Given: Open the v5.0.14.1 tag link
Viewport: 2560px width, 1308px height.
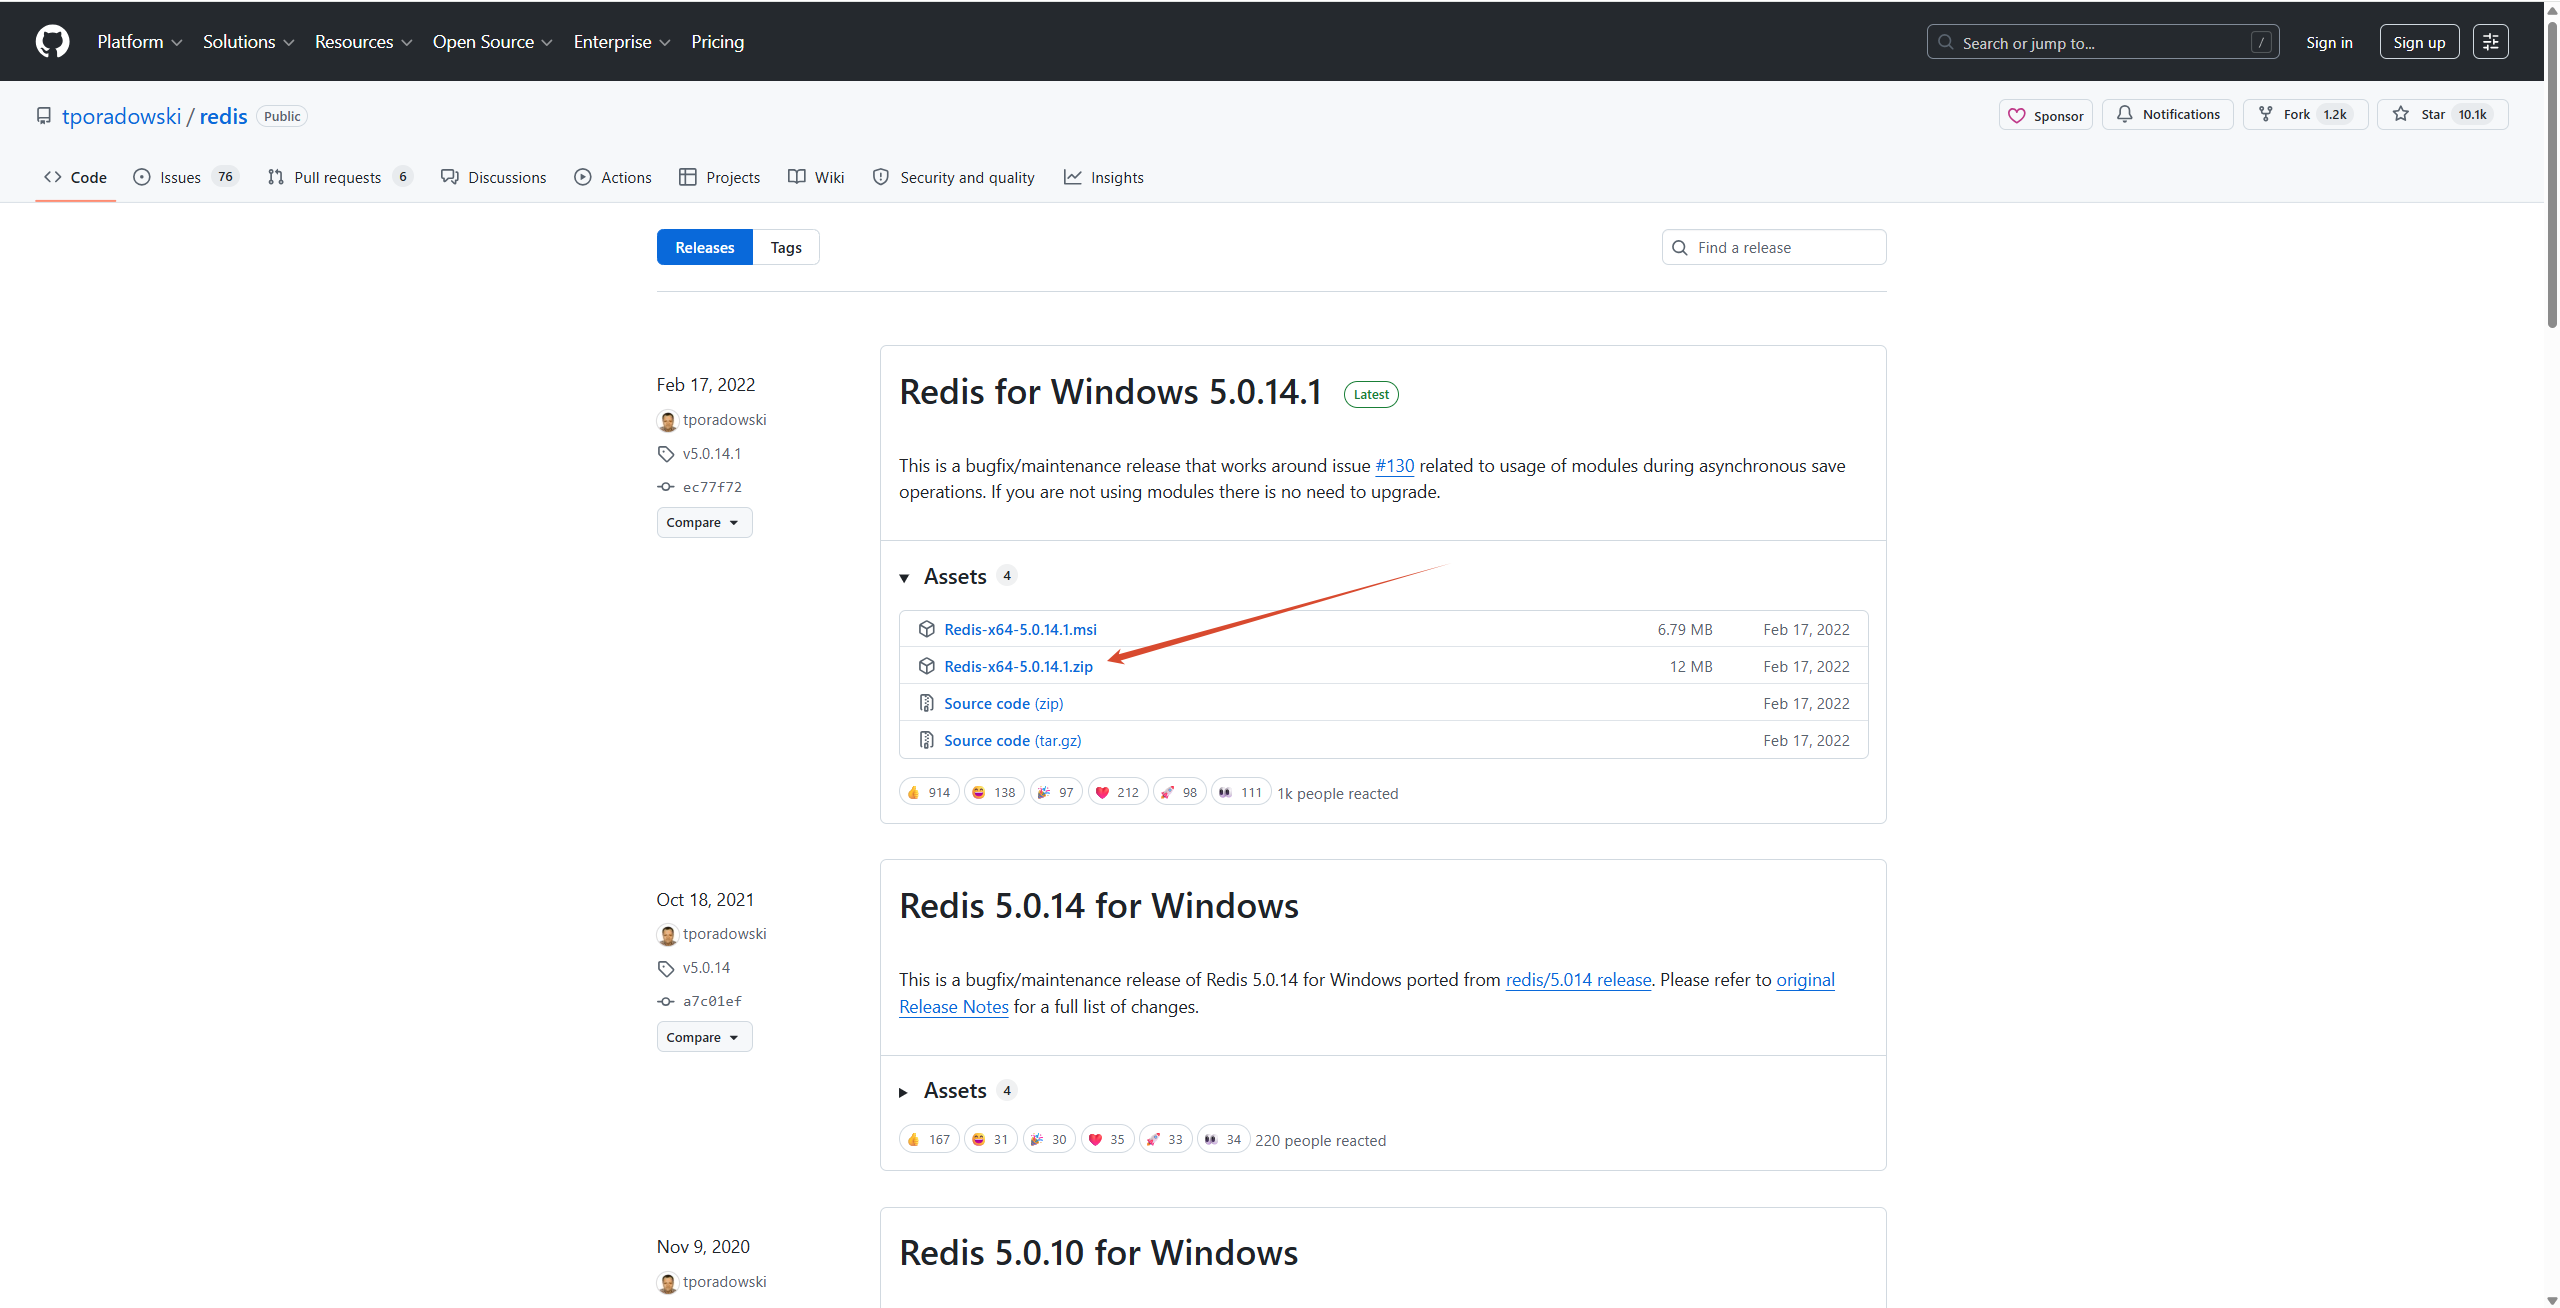Looking at the screenshot, I should (712, 454).
